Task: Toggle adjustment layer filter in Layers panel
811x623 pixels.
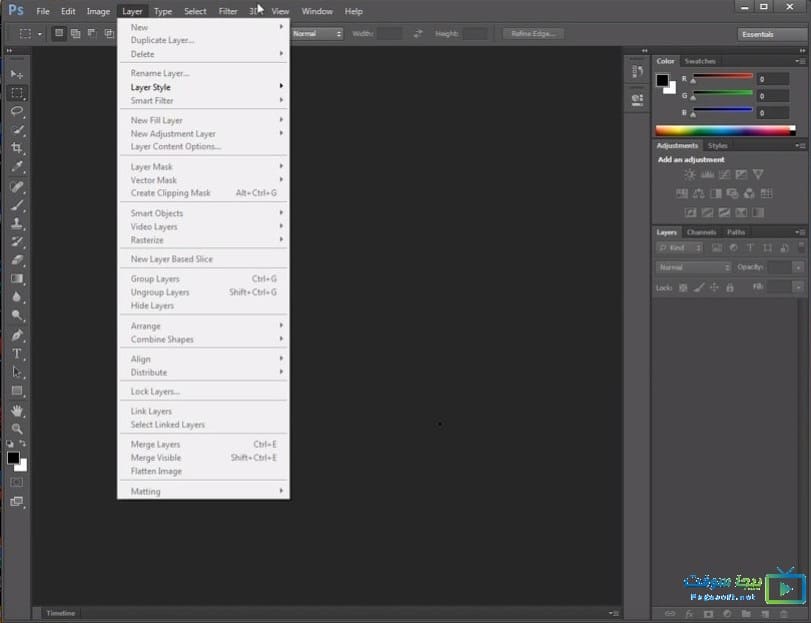Action: [x=733, y=248]
